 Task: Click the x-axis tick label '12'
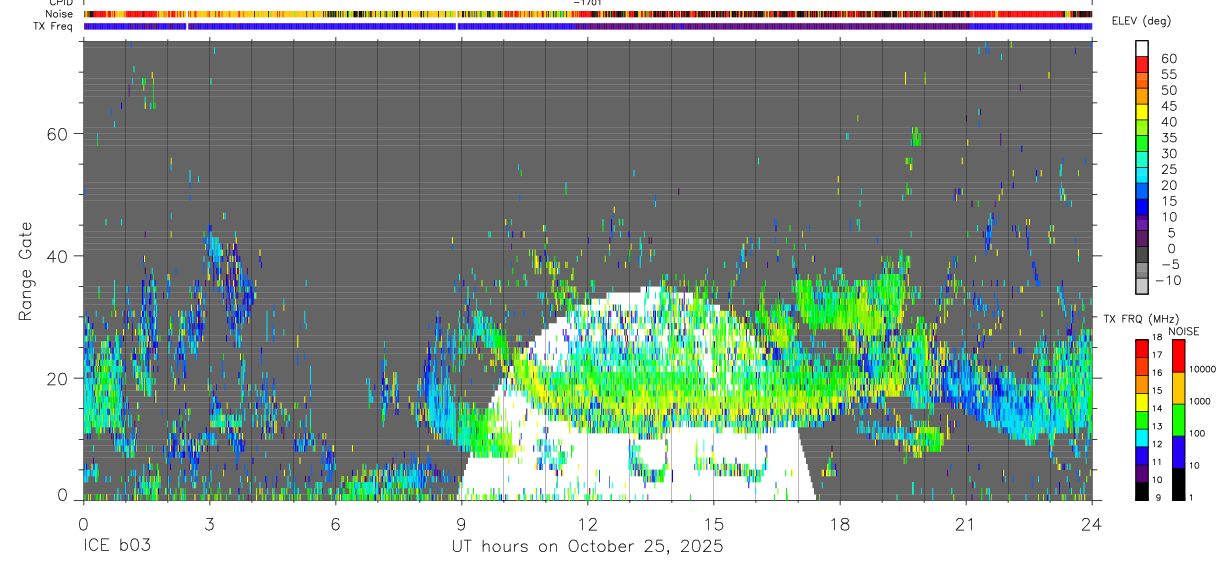[588, 524]
